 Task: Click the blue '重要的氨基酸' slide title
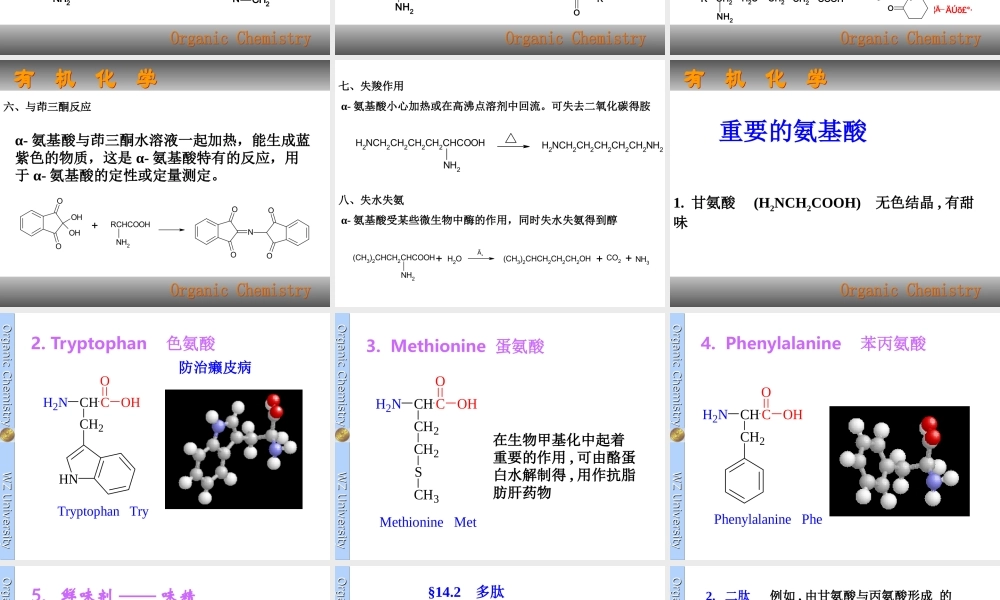794,131
